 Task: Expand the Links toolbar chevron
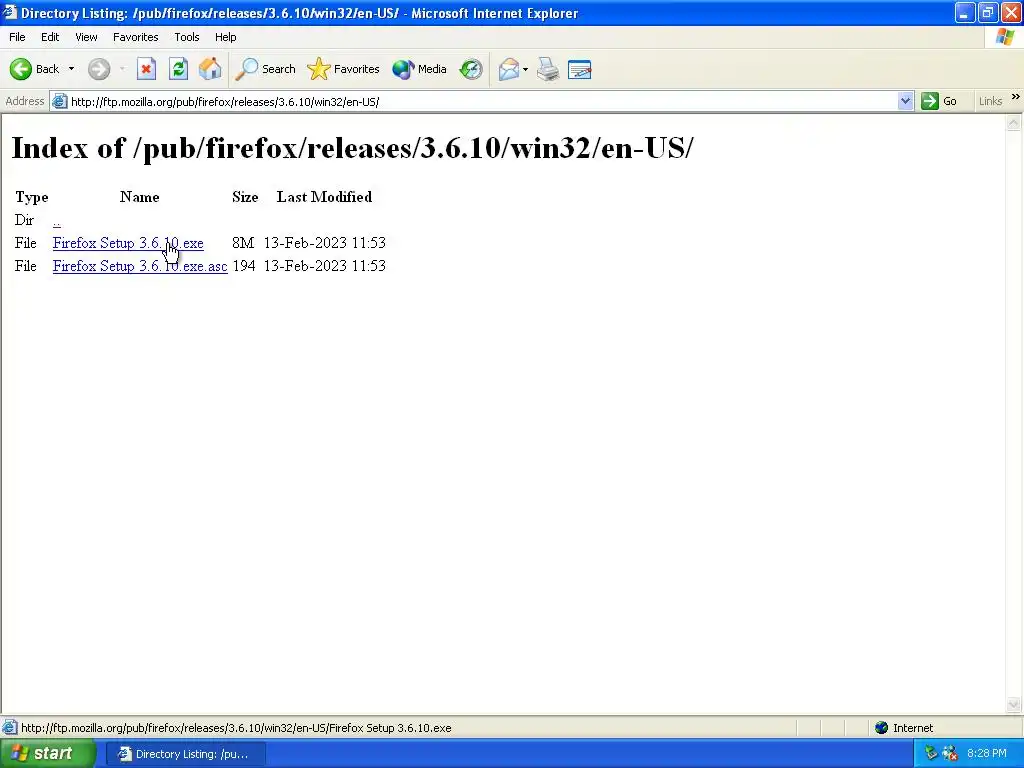(x=1016, y=97)
